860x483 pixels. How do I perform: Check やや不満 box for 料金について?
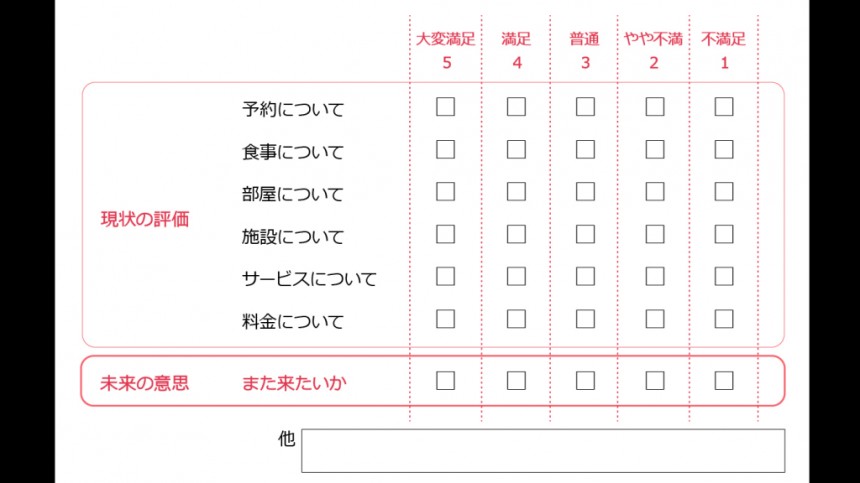coord(655,319)
